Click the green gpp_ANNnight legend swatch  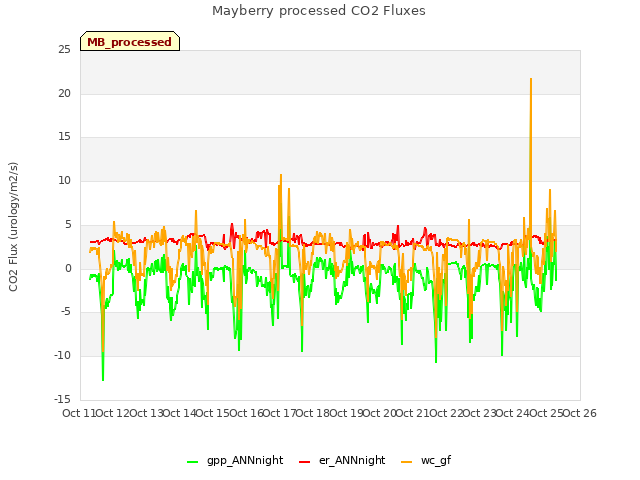pos(192,462)
